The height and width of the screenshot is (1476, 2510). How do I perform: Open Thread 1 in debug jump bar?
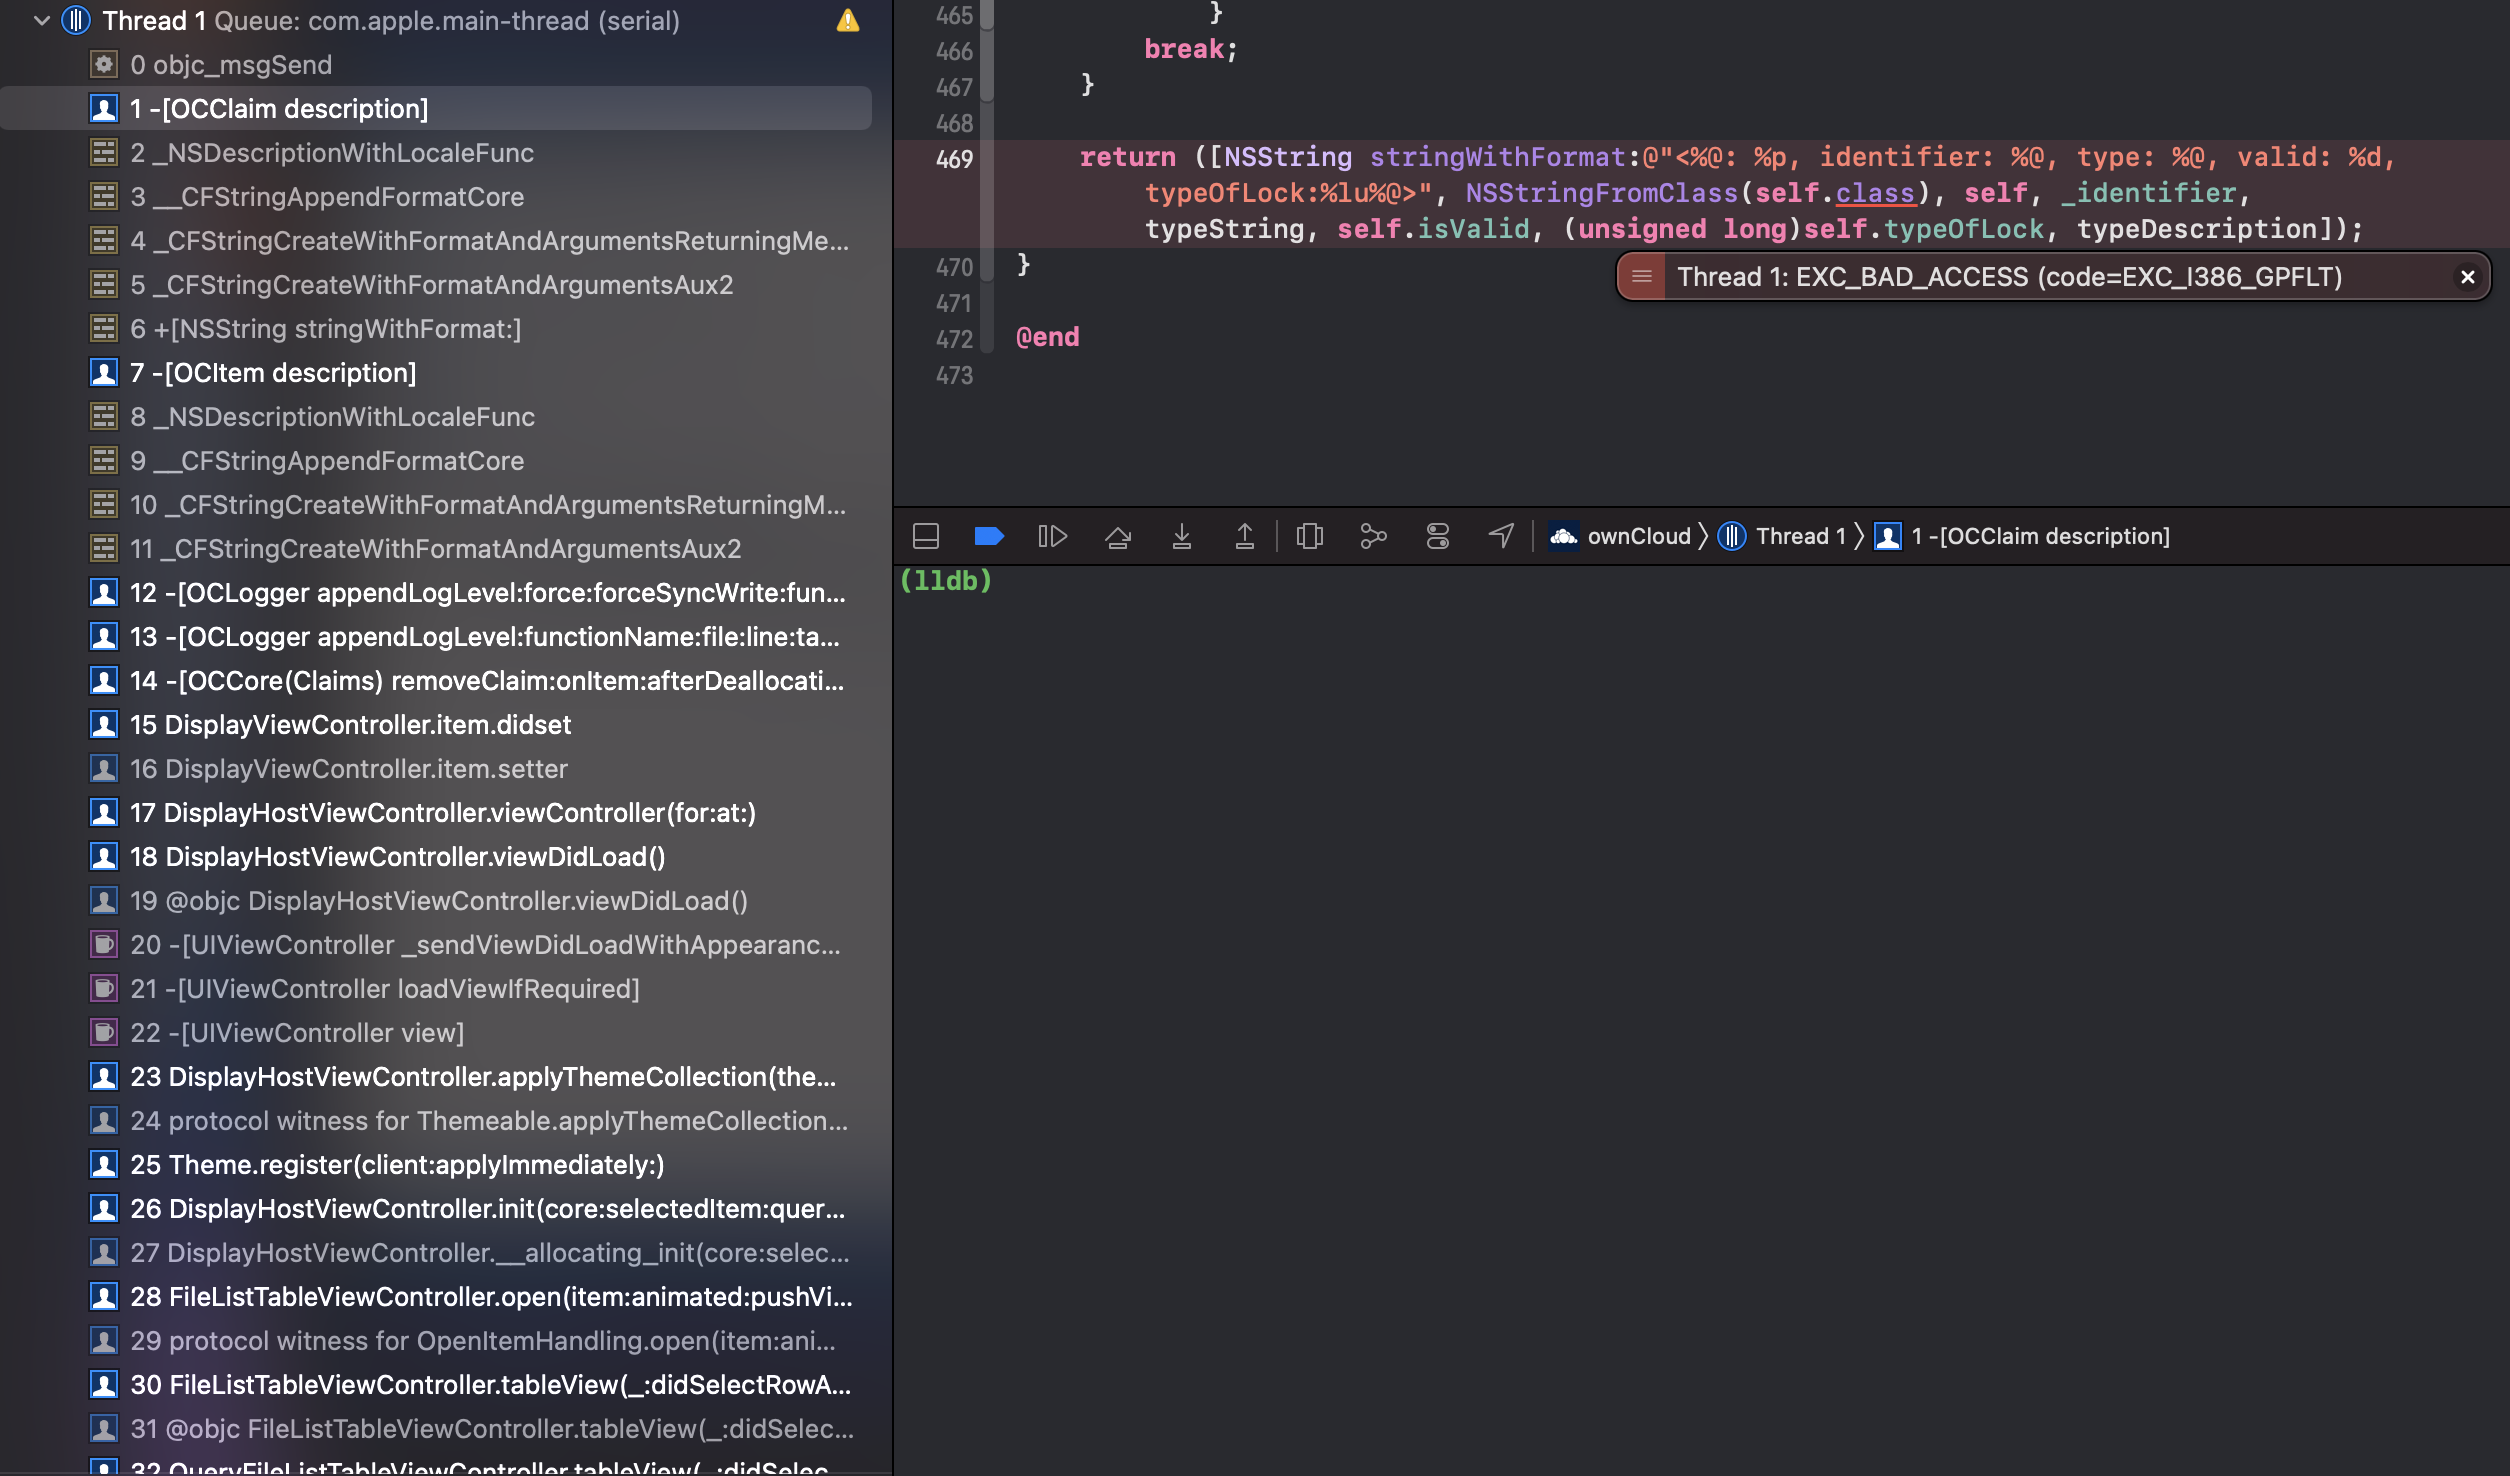point(1781,537)
